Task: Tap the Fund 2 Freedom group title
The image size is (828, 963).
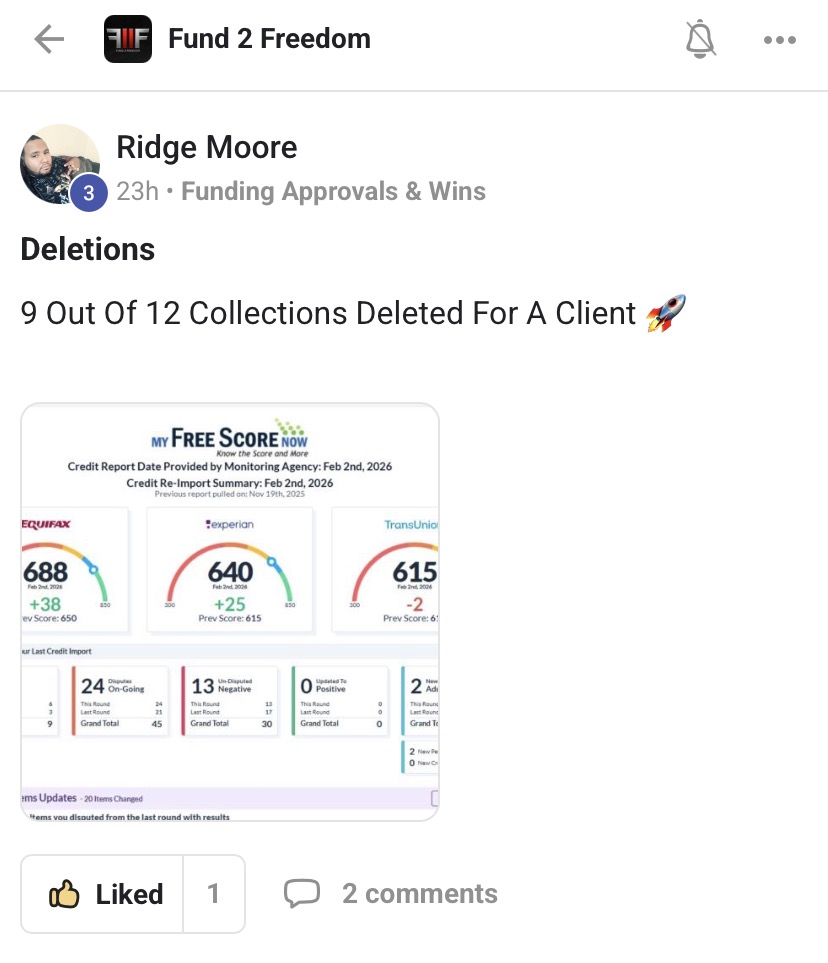Action: tap(269, 40)
